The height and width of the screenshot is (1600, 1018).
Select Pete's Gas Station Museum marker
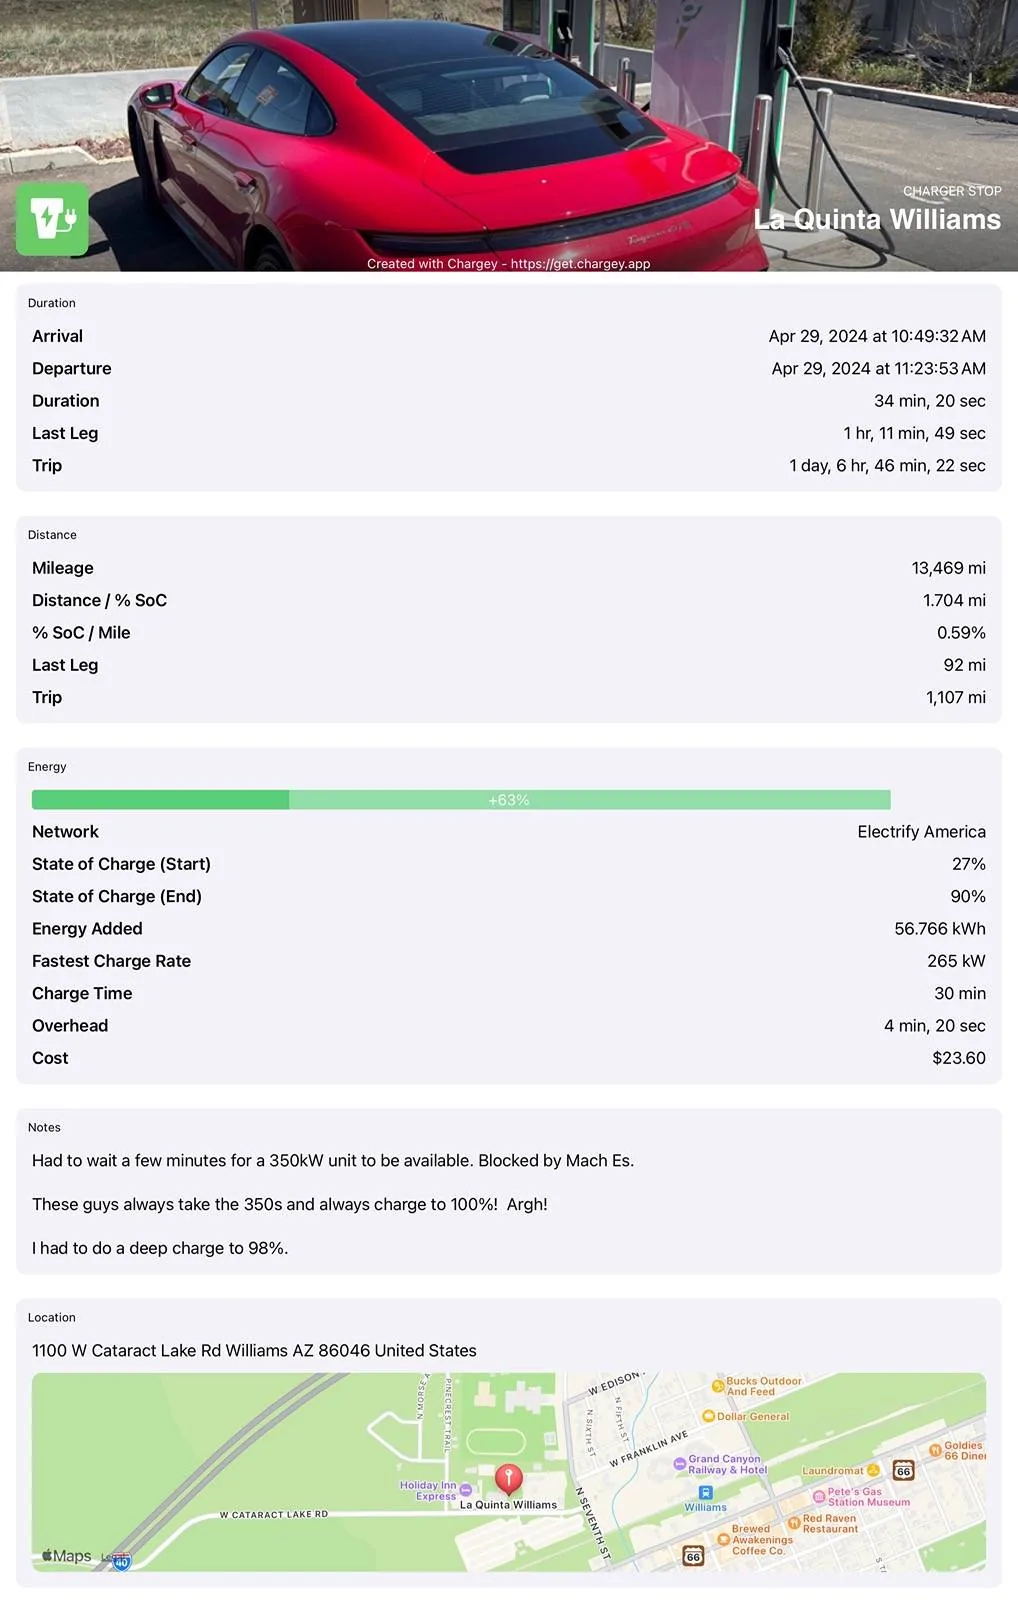(x=819, y=1496)
